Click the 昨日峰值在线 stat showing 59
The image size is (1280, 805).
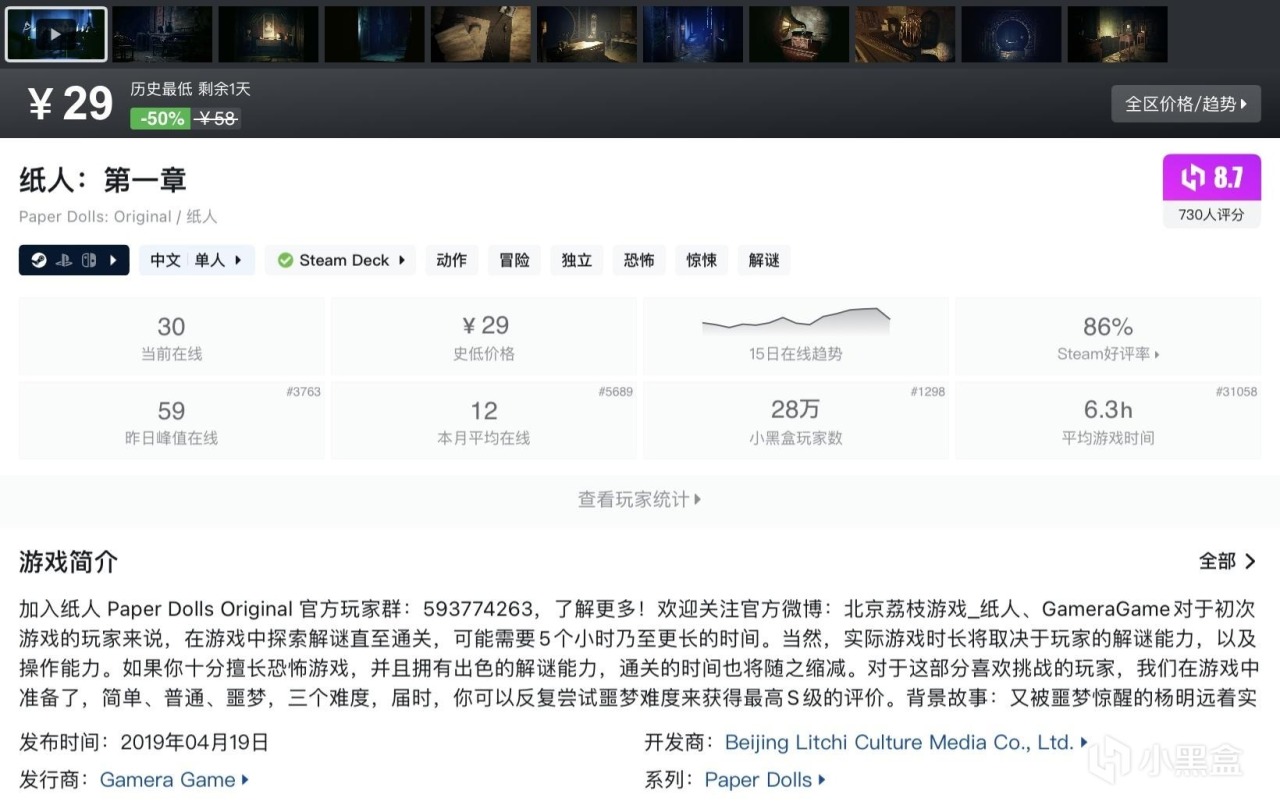(x=172, y=421)
